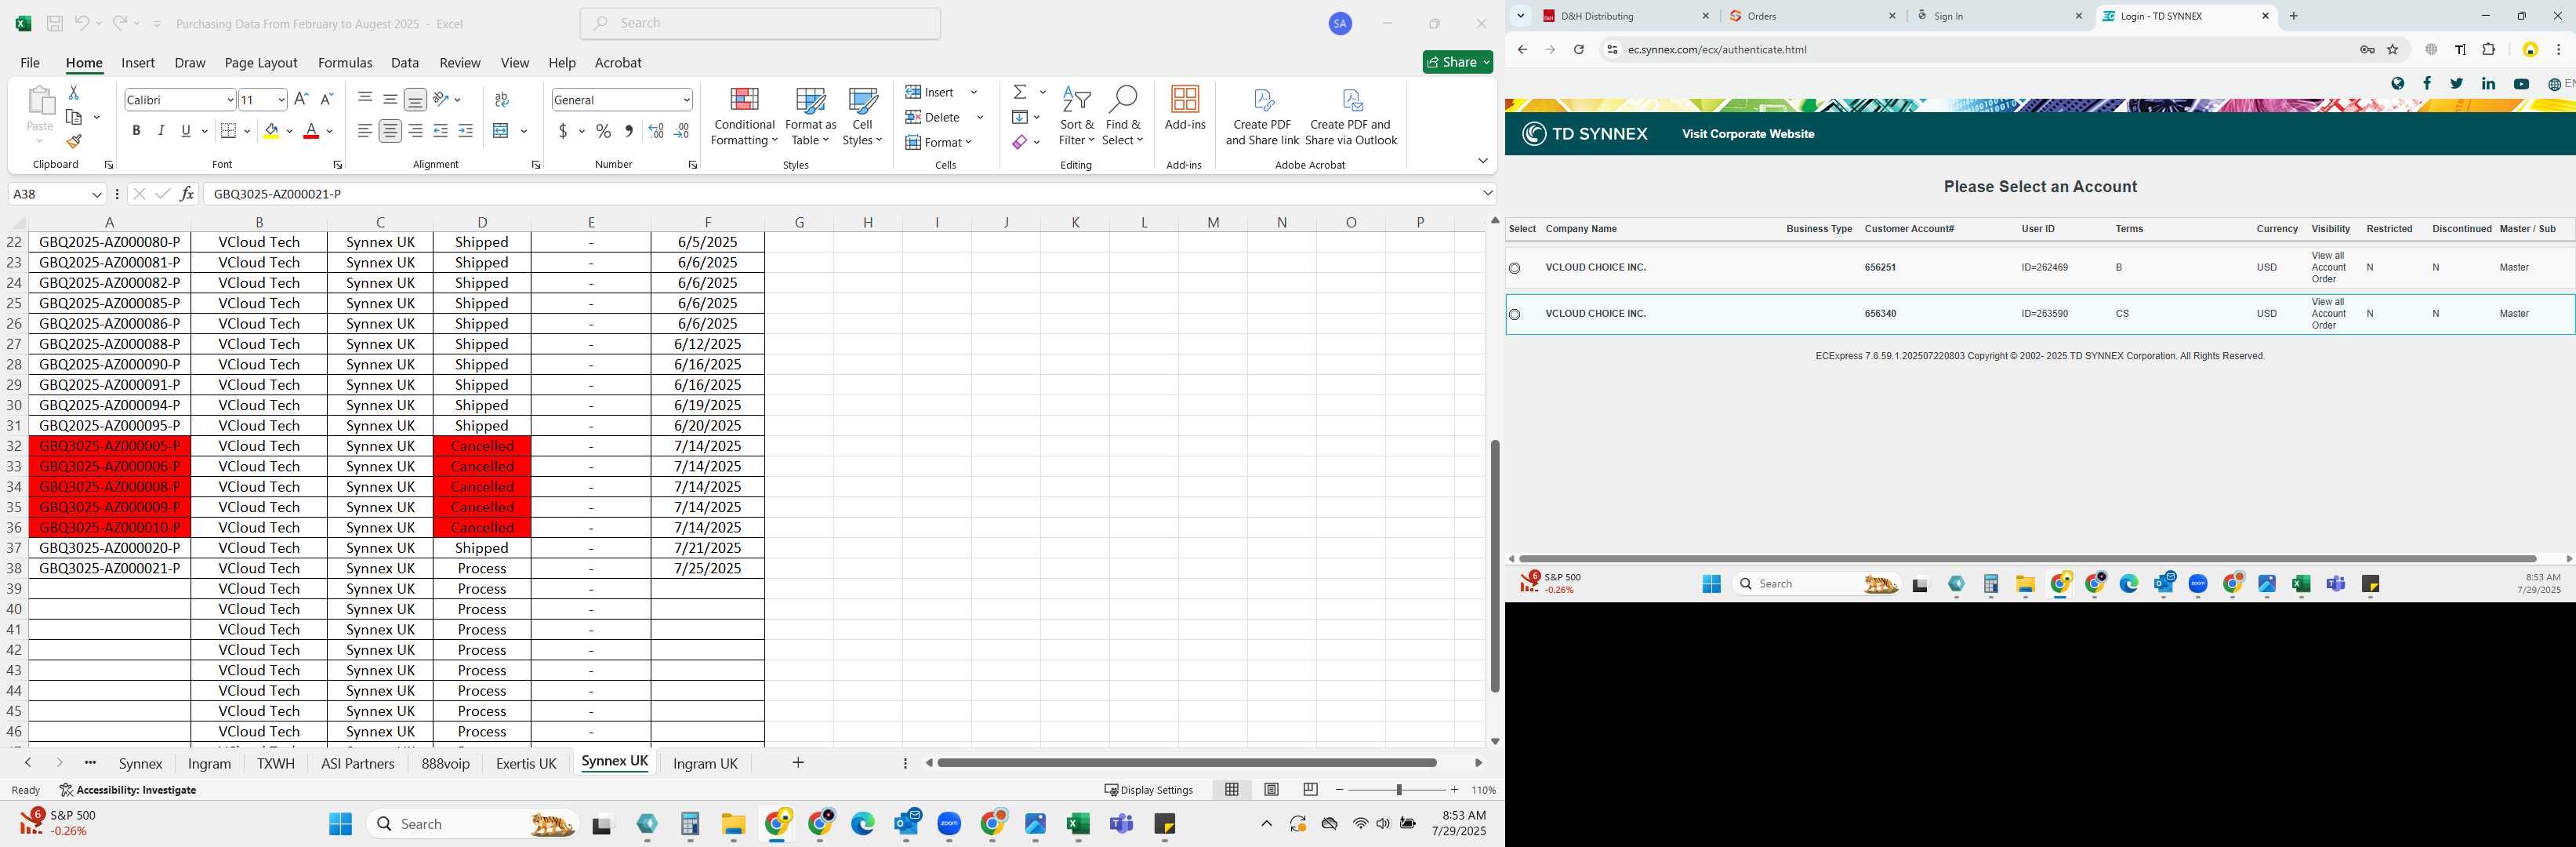Select account 656251 radio button

point(1514,268)
